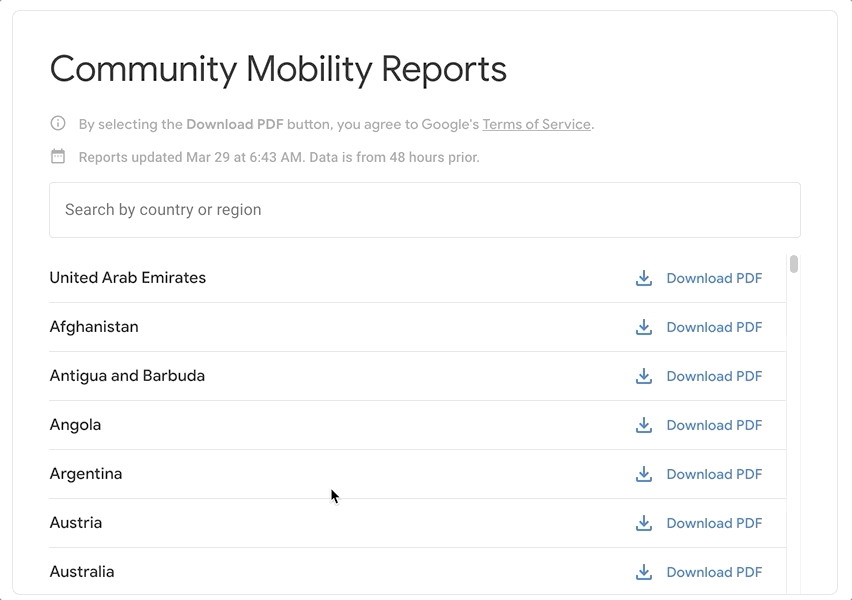
Task: Click the Antigua and Barbuda country name
Action: [x=127, y=376]
